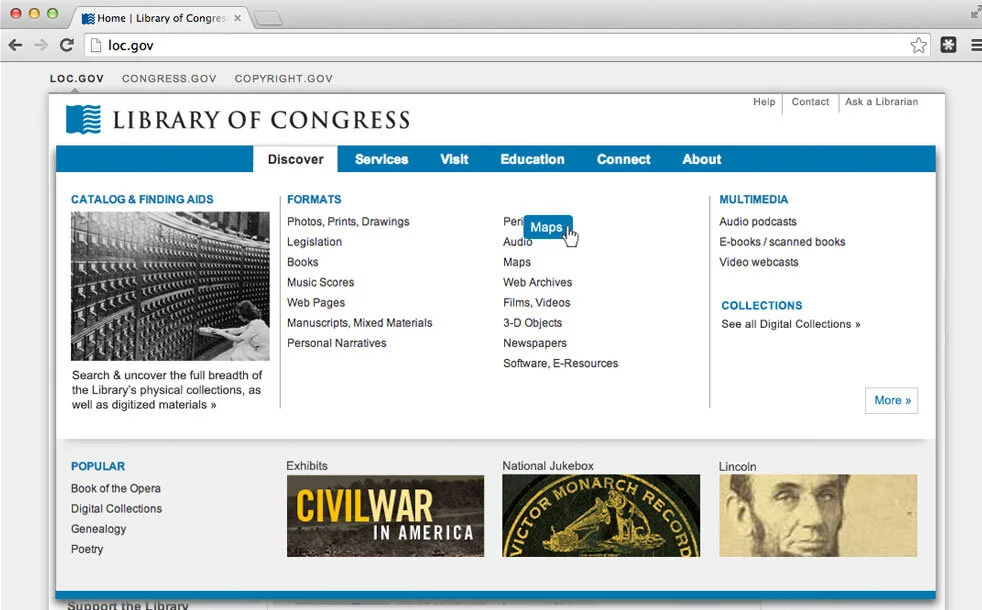Open Software, E-Resources format
The height and width of the screenshot is (610, 982).
pyautogui.click(x=561, y=363)
